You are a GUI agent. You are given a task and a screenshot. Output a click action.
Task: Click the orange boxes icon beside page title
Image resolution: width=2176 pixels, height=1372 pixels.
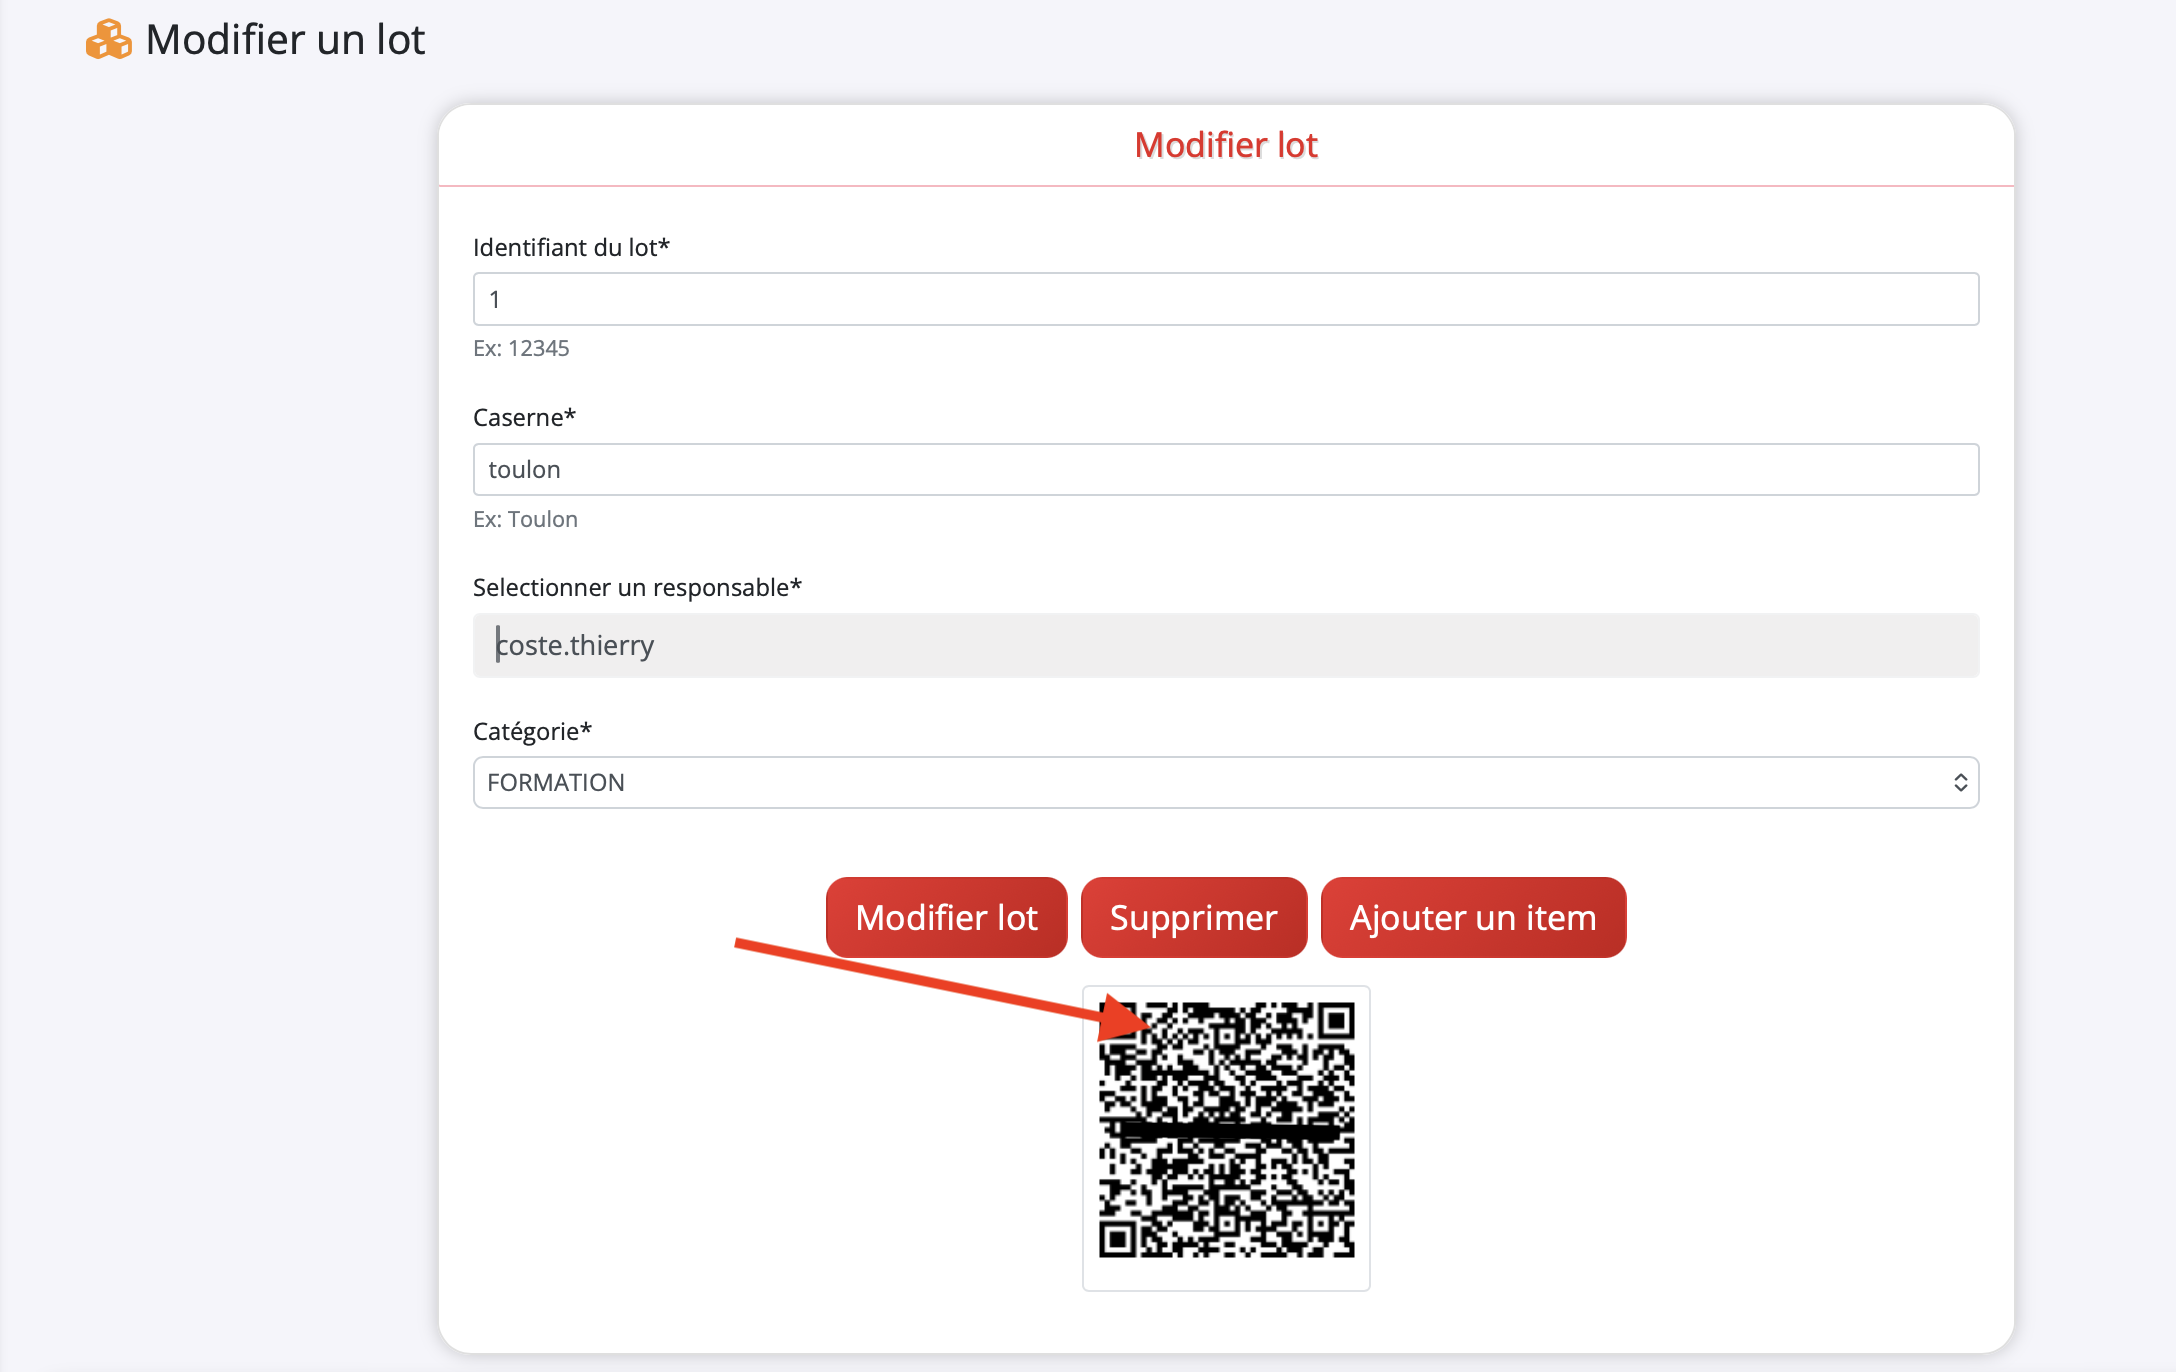[x=108, y=40]
